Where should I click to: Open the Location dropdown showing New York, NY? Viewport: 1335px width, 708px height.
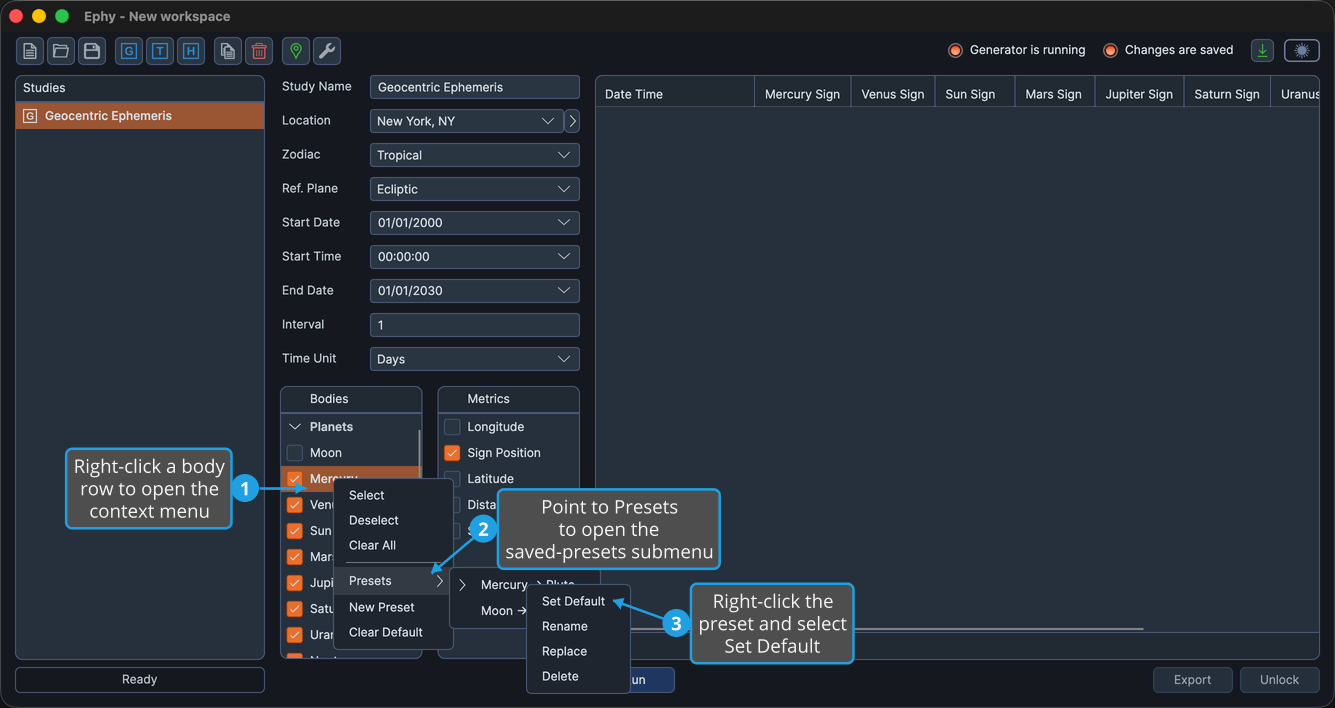(x=466, y=121)
